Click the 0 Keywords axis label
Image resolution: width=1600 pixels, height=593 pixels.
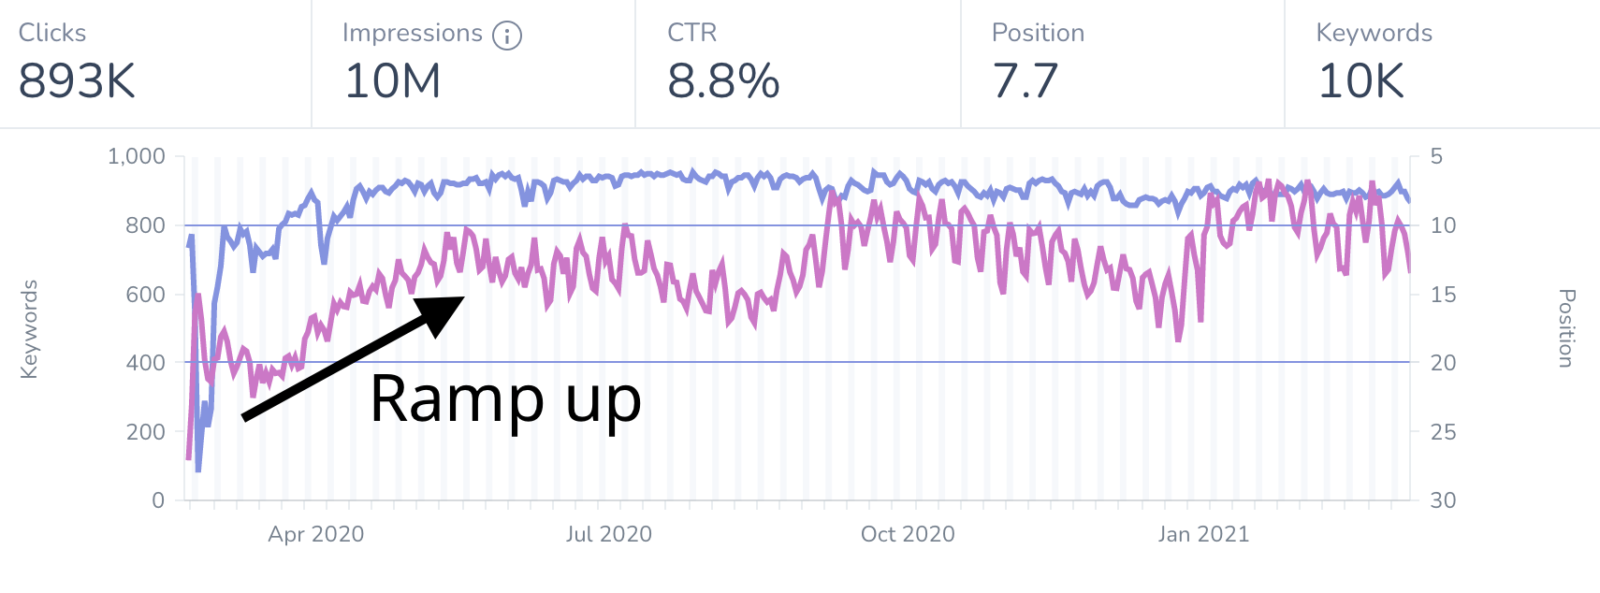pos(158,500)
